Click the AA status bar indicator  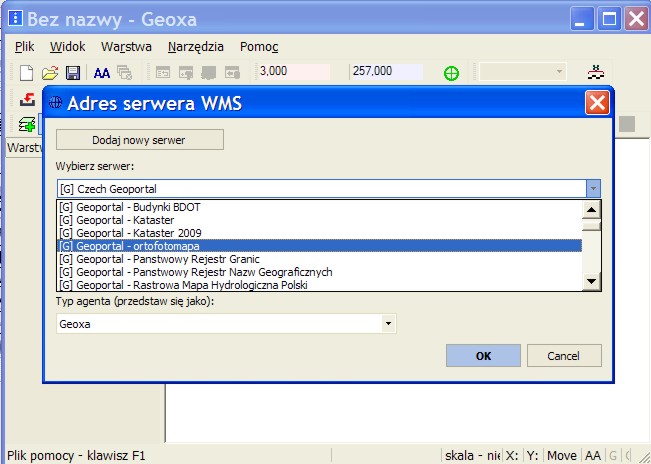tap(592, 456)
